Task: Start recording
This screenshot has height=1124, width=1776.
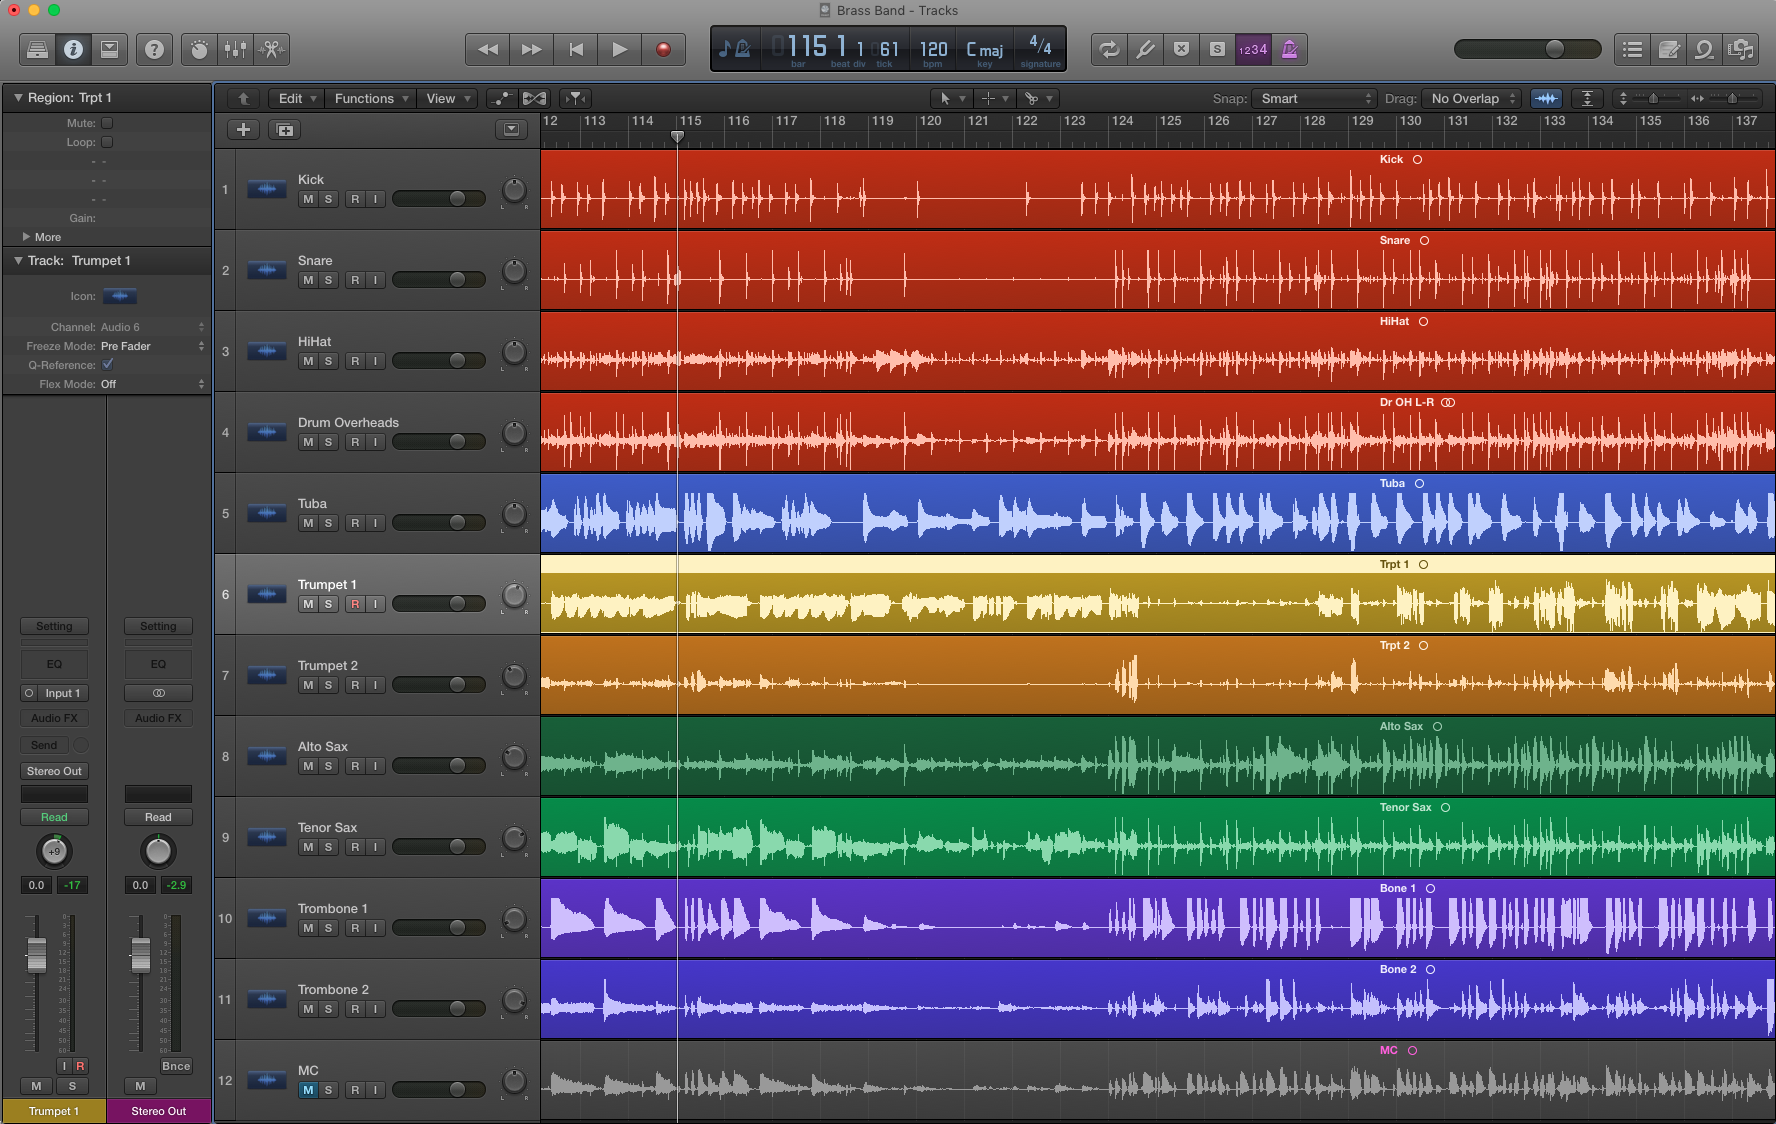Action: [x=663, y=49]
